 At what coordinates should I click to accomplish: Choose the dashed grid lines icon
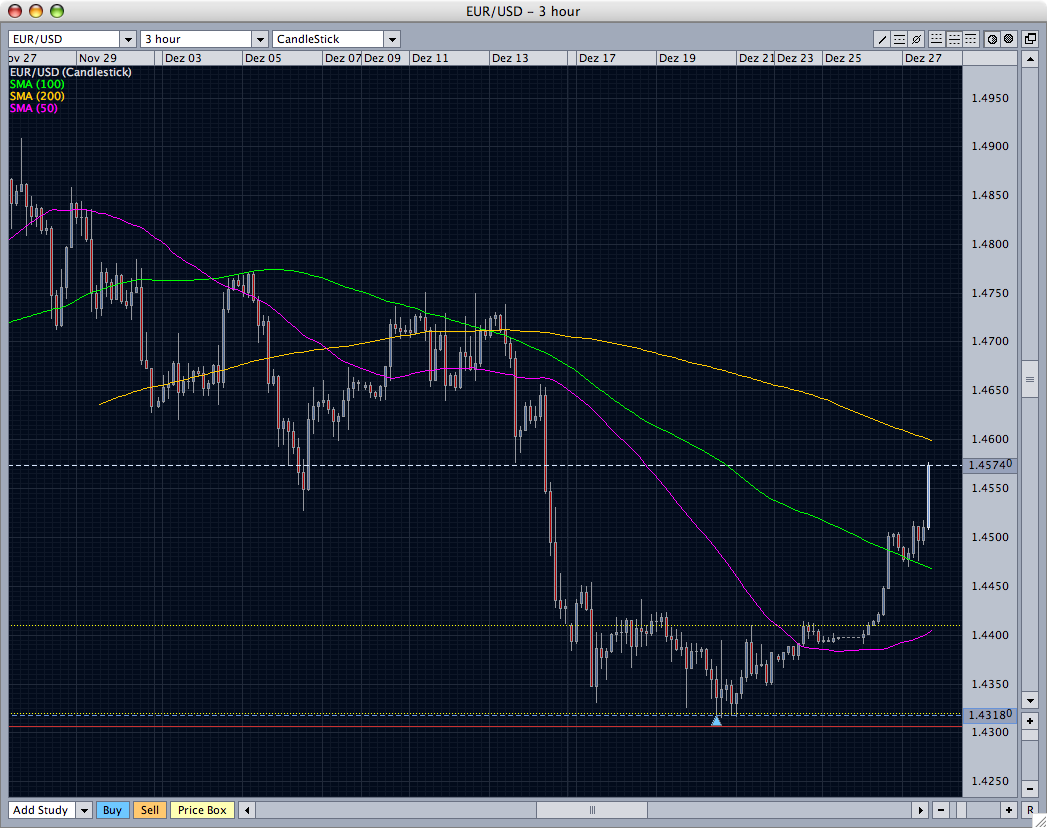pos(953,38)
